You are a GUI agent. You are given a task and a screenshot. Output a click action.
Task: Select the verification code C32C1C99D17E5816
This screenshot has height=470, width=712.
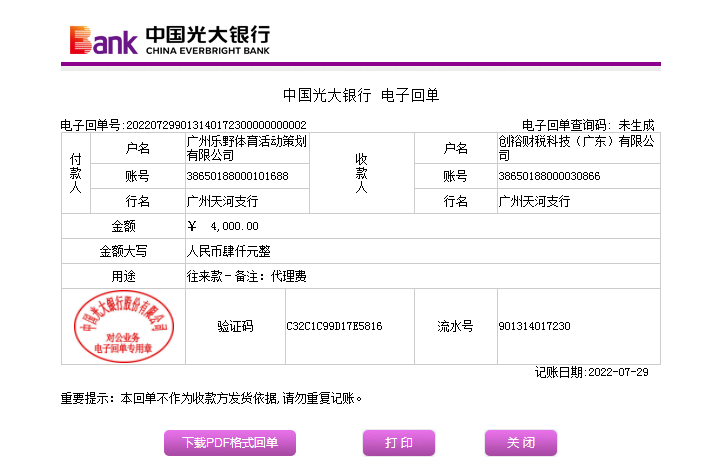coord(334,326)
